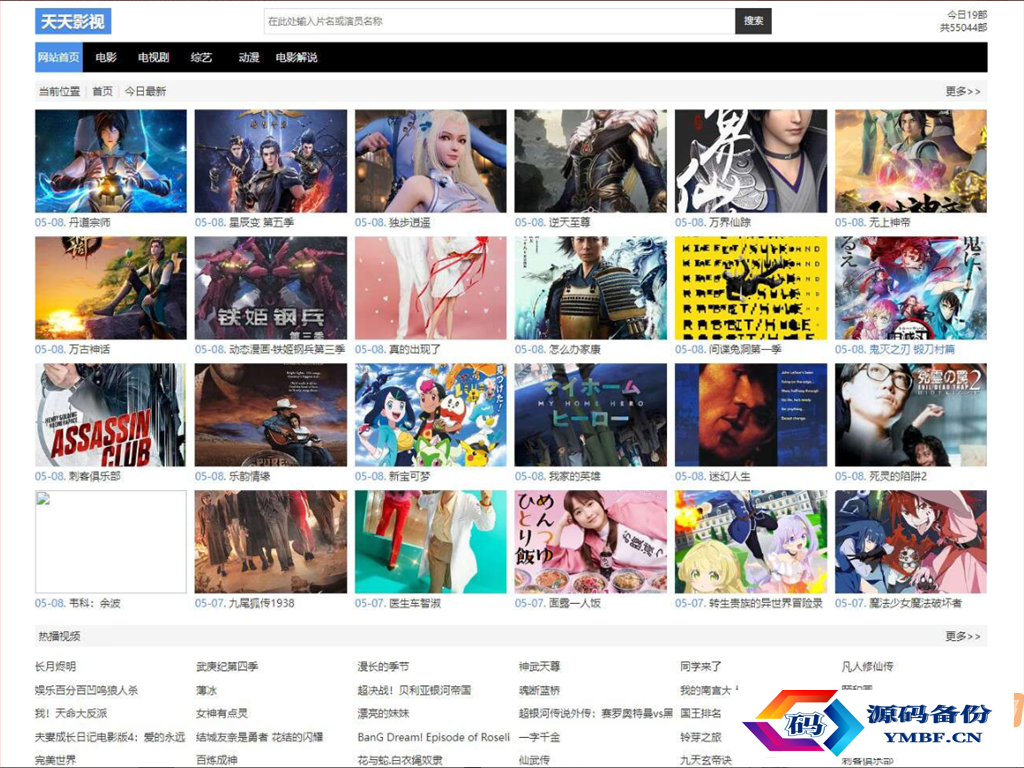Open the 铁姬钢兵第三季 poster thumbnail
This screenshot has height=768, width=1024.
271,288
